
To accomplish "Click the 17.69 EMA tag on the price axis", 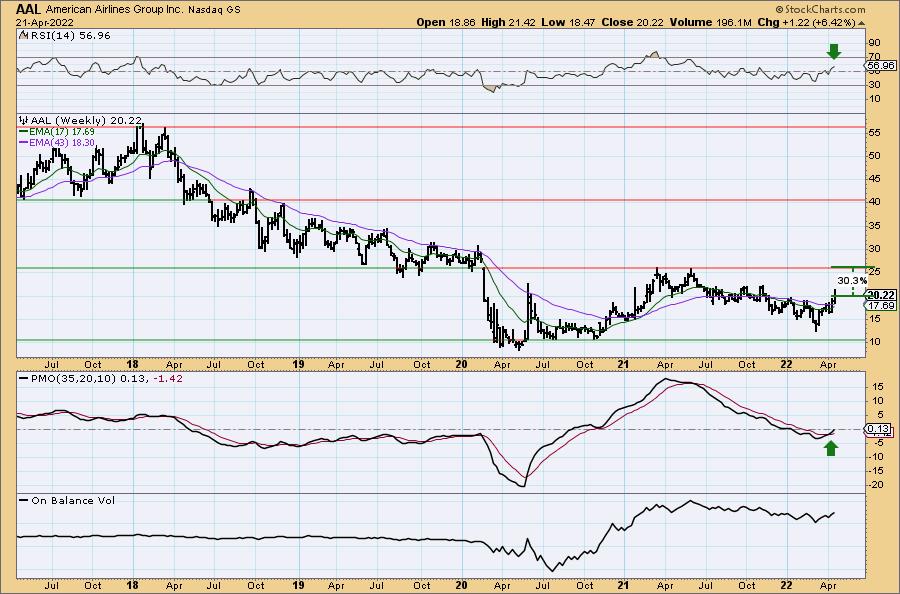I will tap(882, 306).
